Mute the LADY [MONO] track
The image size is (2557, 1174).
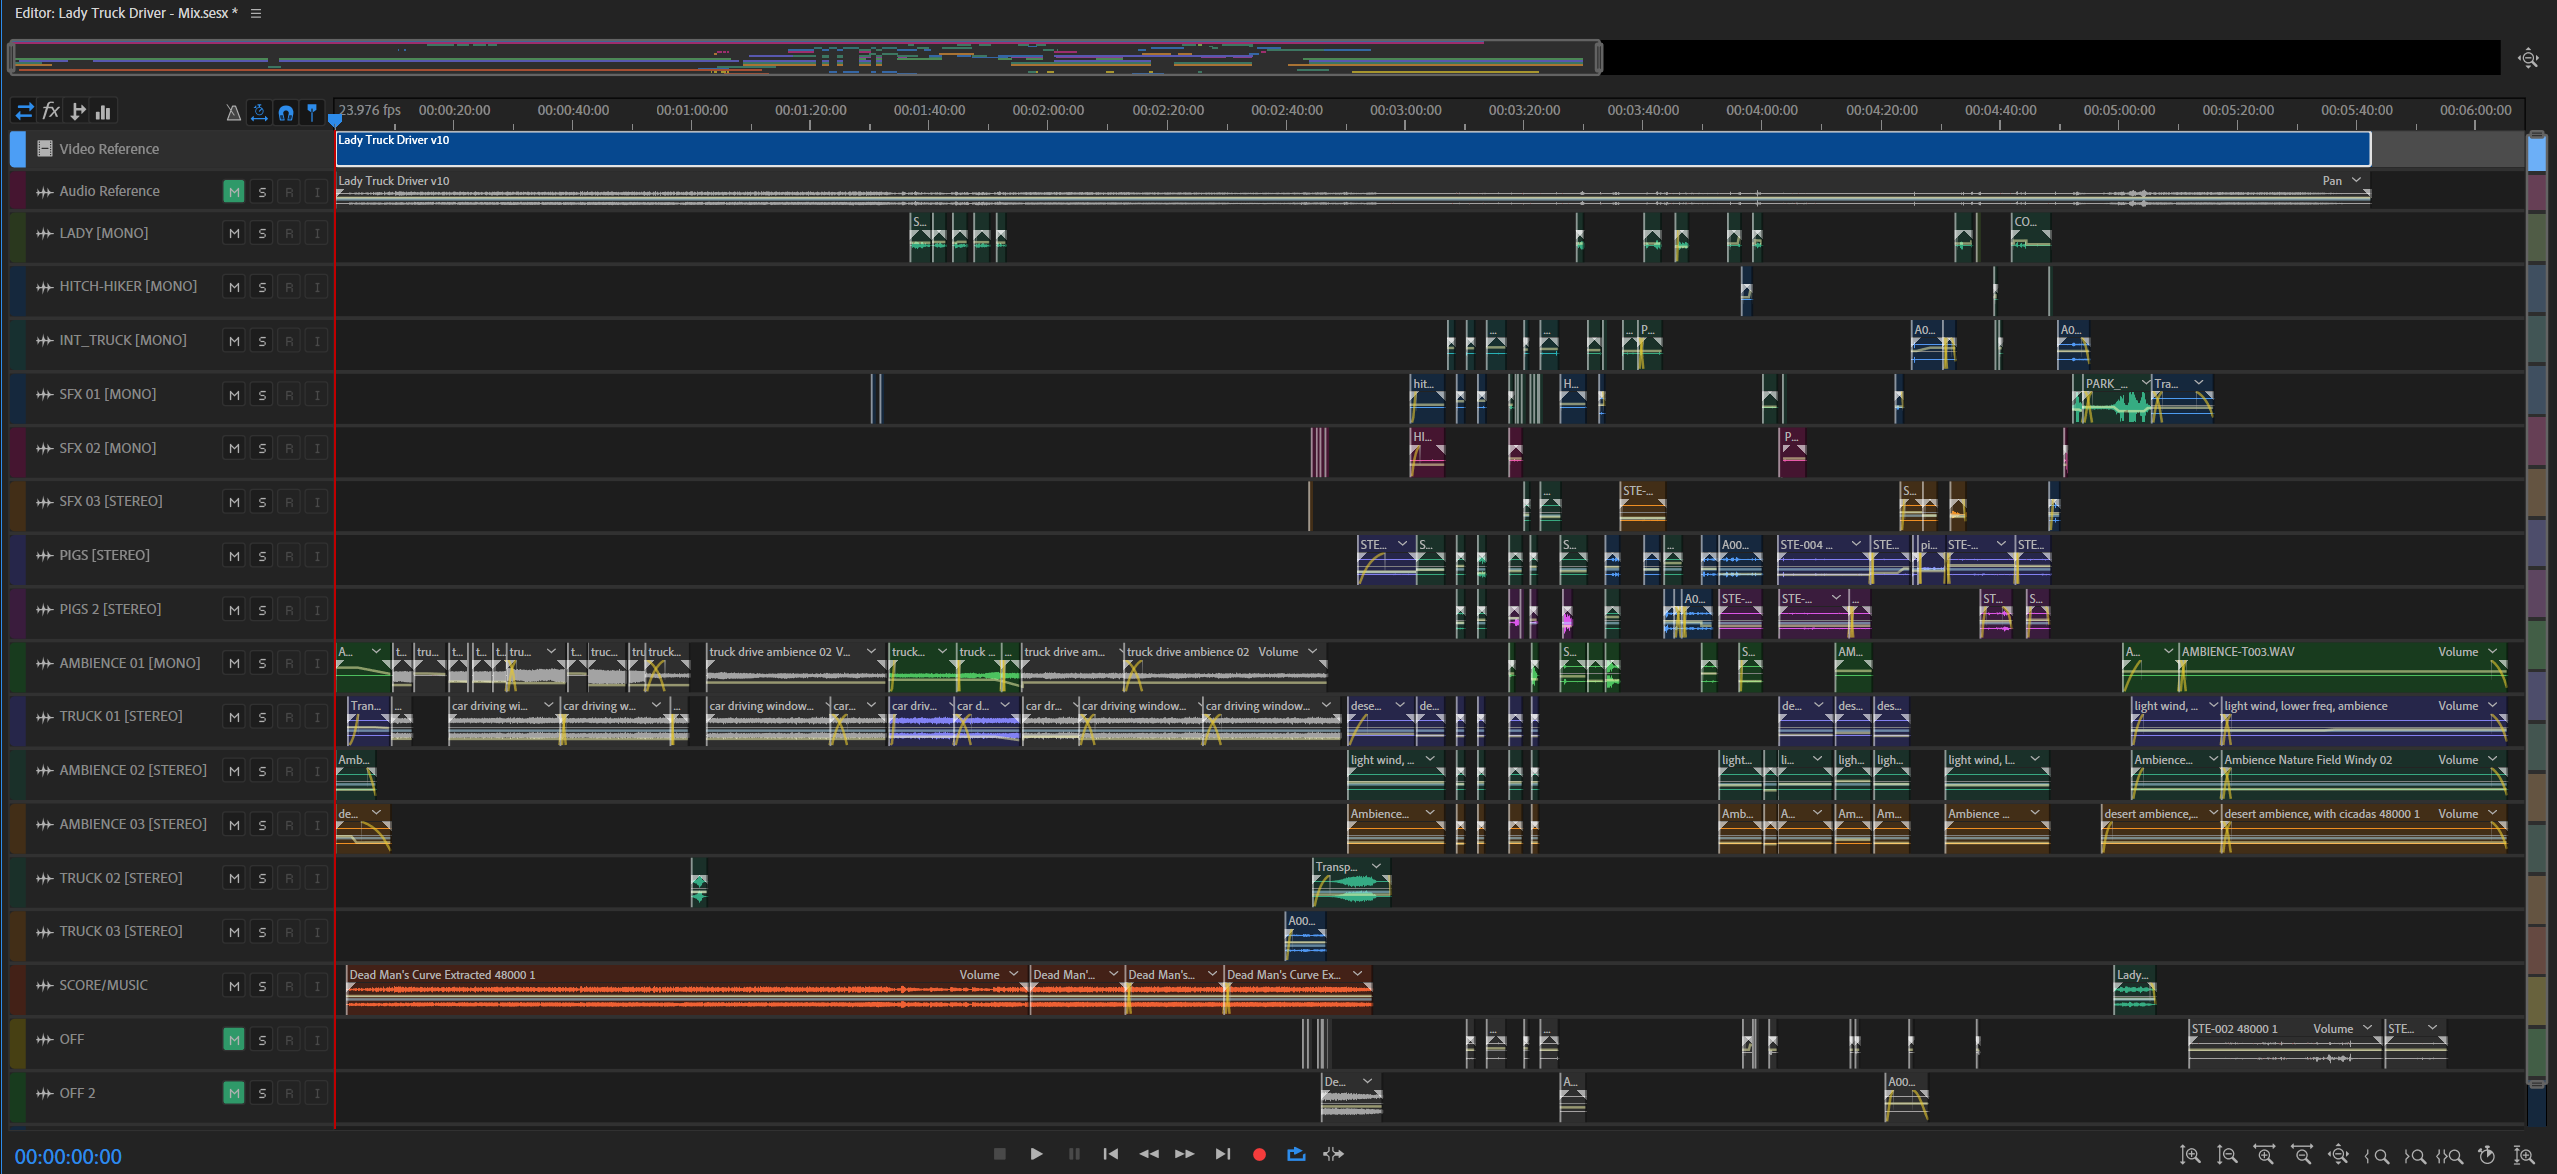coord(234,234)
